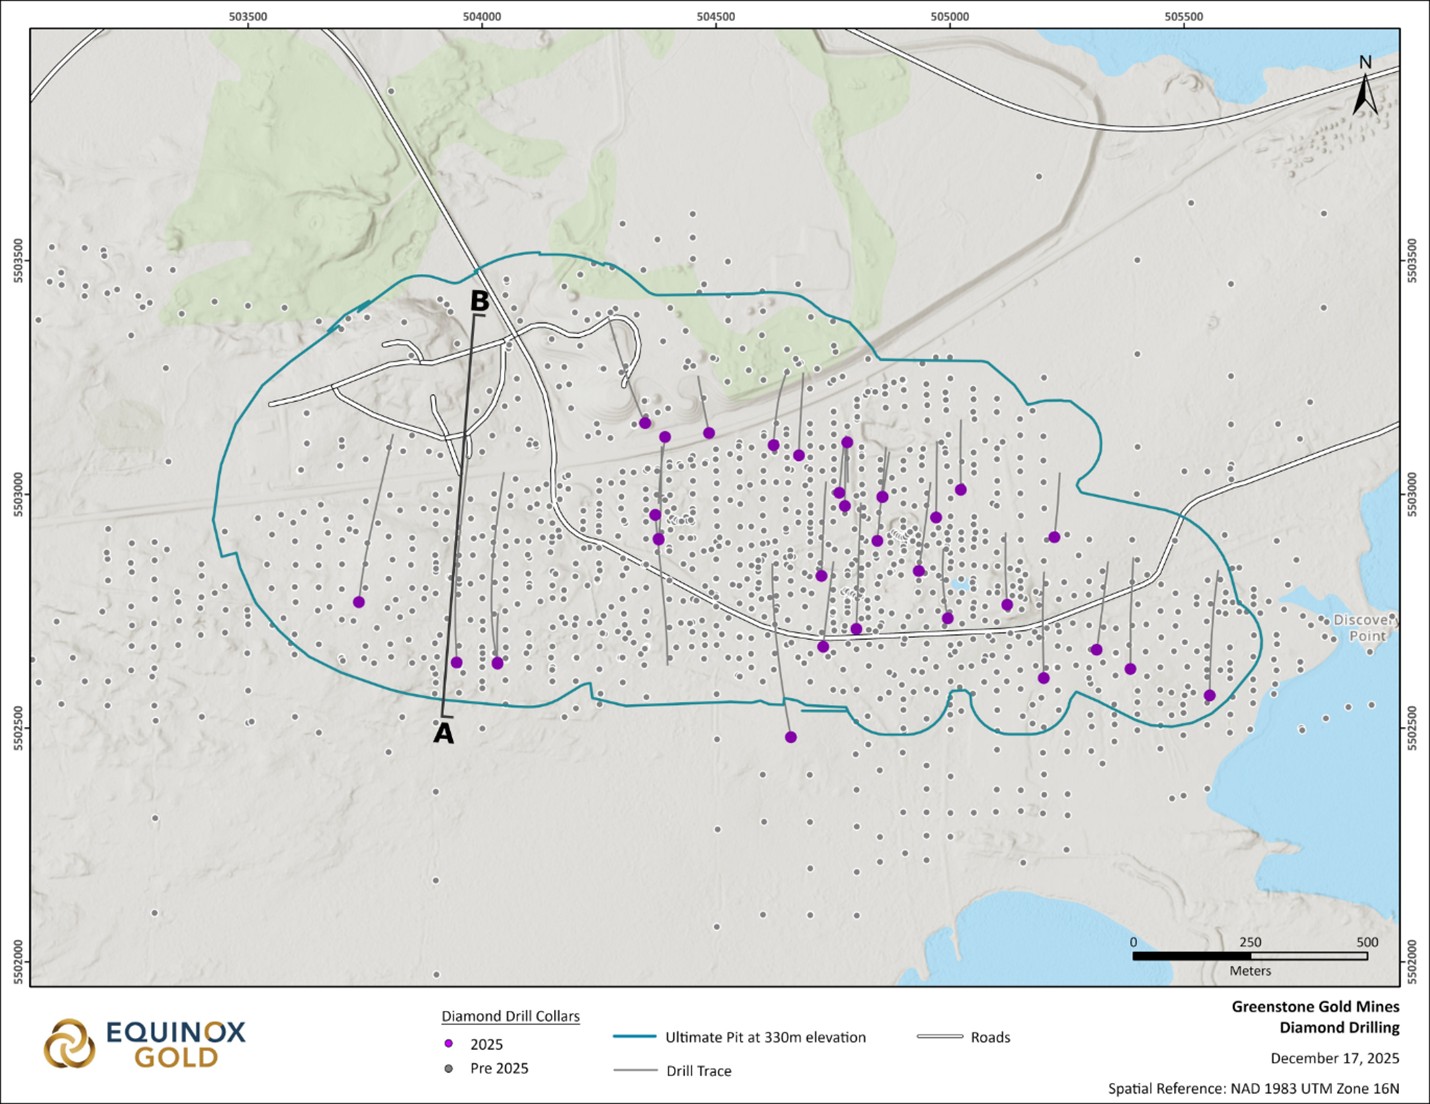Viewport: 1430px width, 1104px height.
Task: Click the blue Ultimate Pit legend line
Action: point(634,1037)
